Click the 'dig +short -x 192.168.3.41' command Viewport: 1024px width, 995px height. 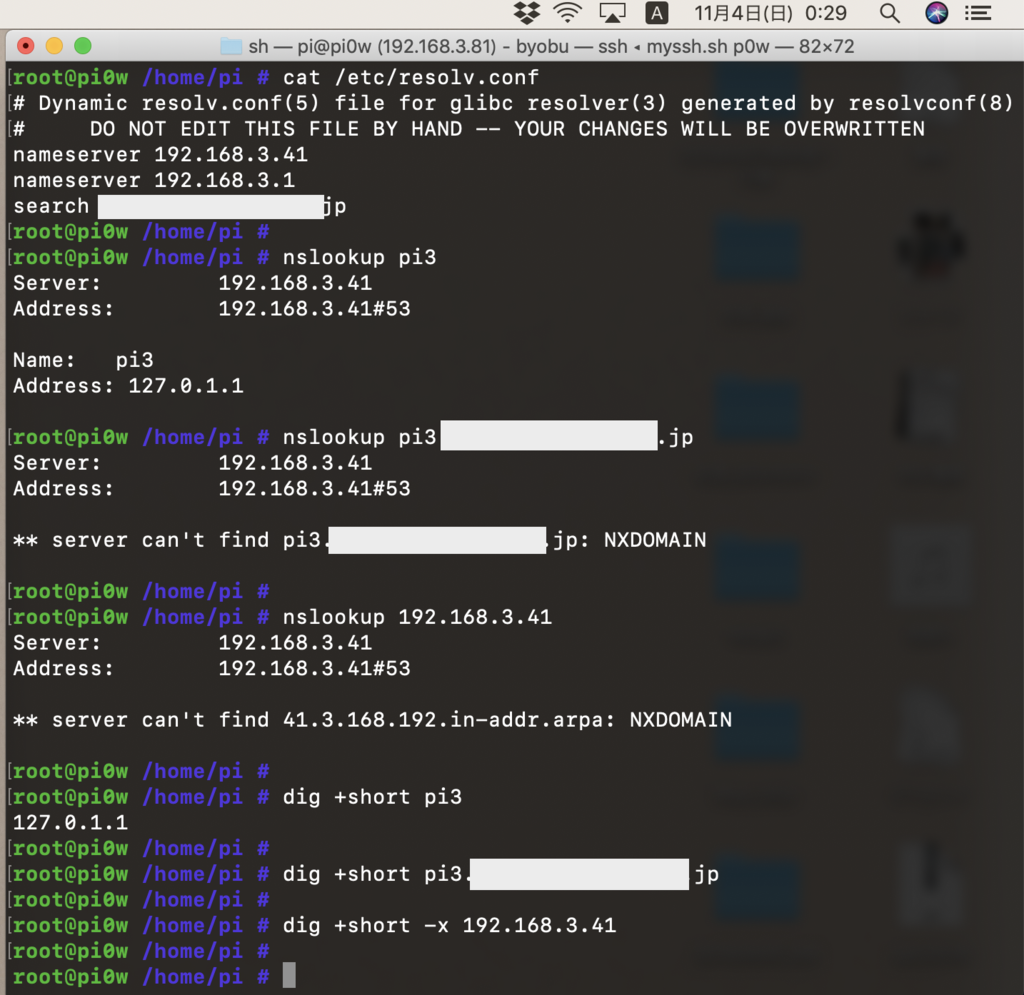449,926
